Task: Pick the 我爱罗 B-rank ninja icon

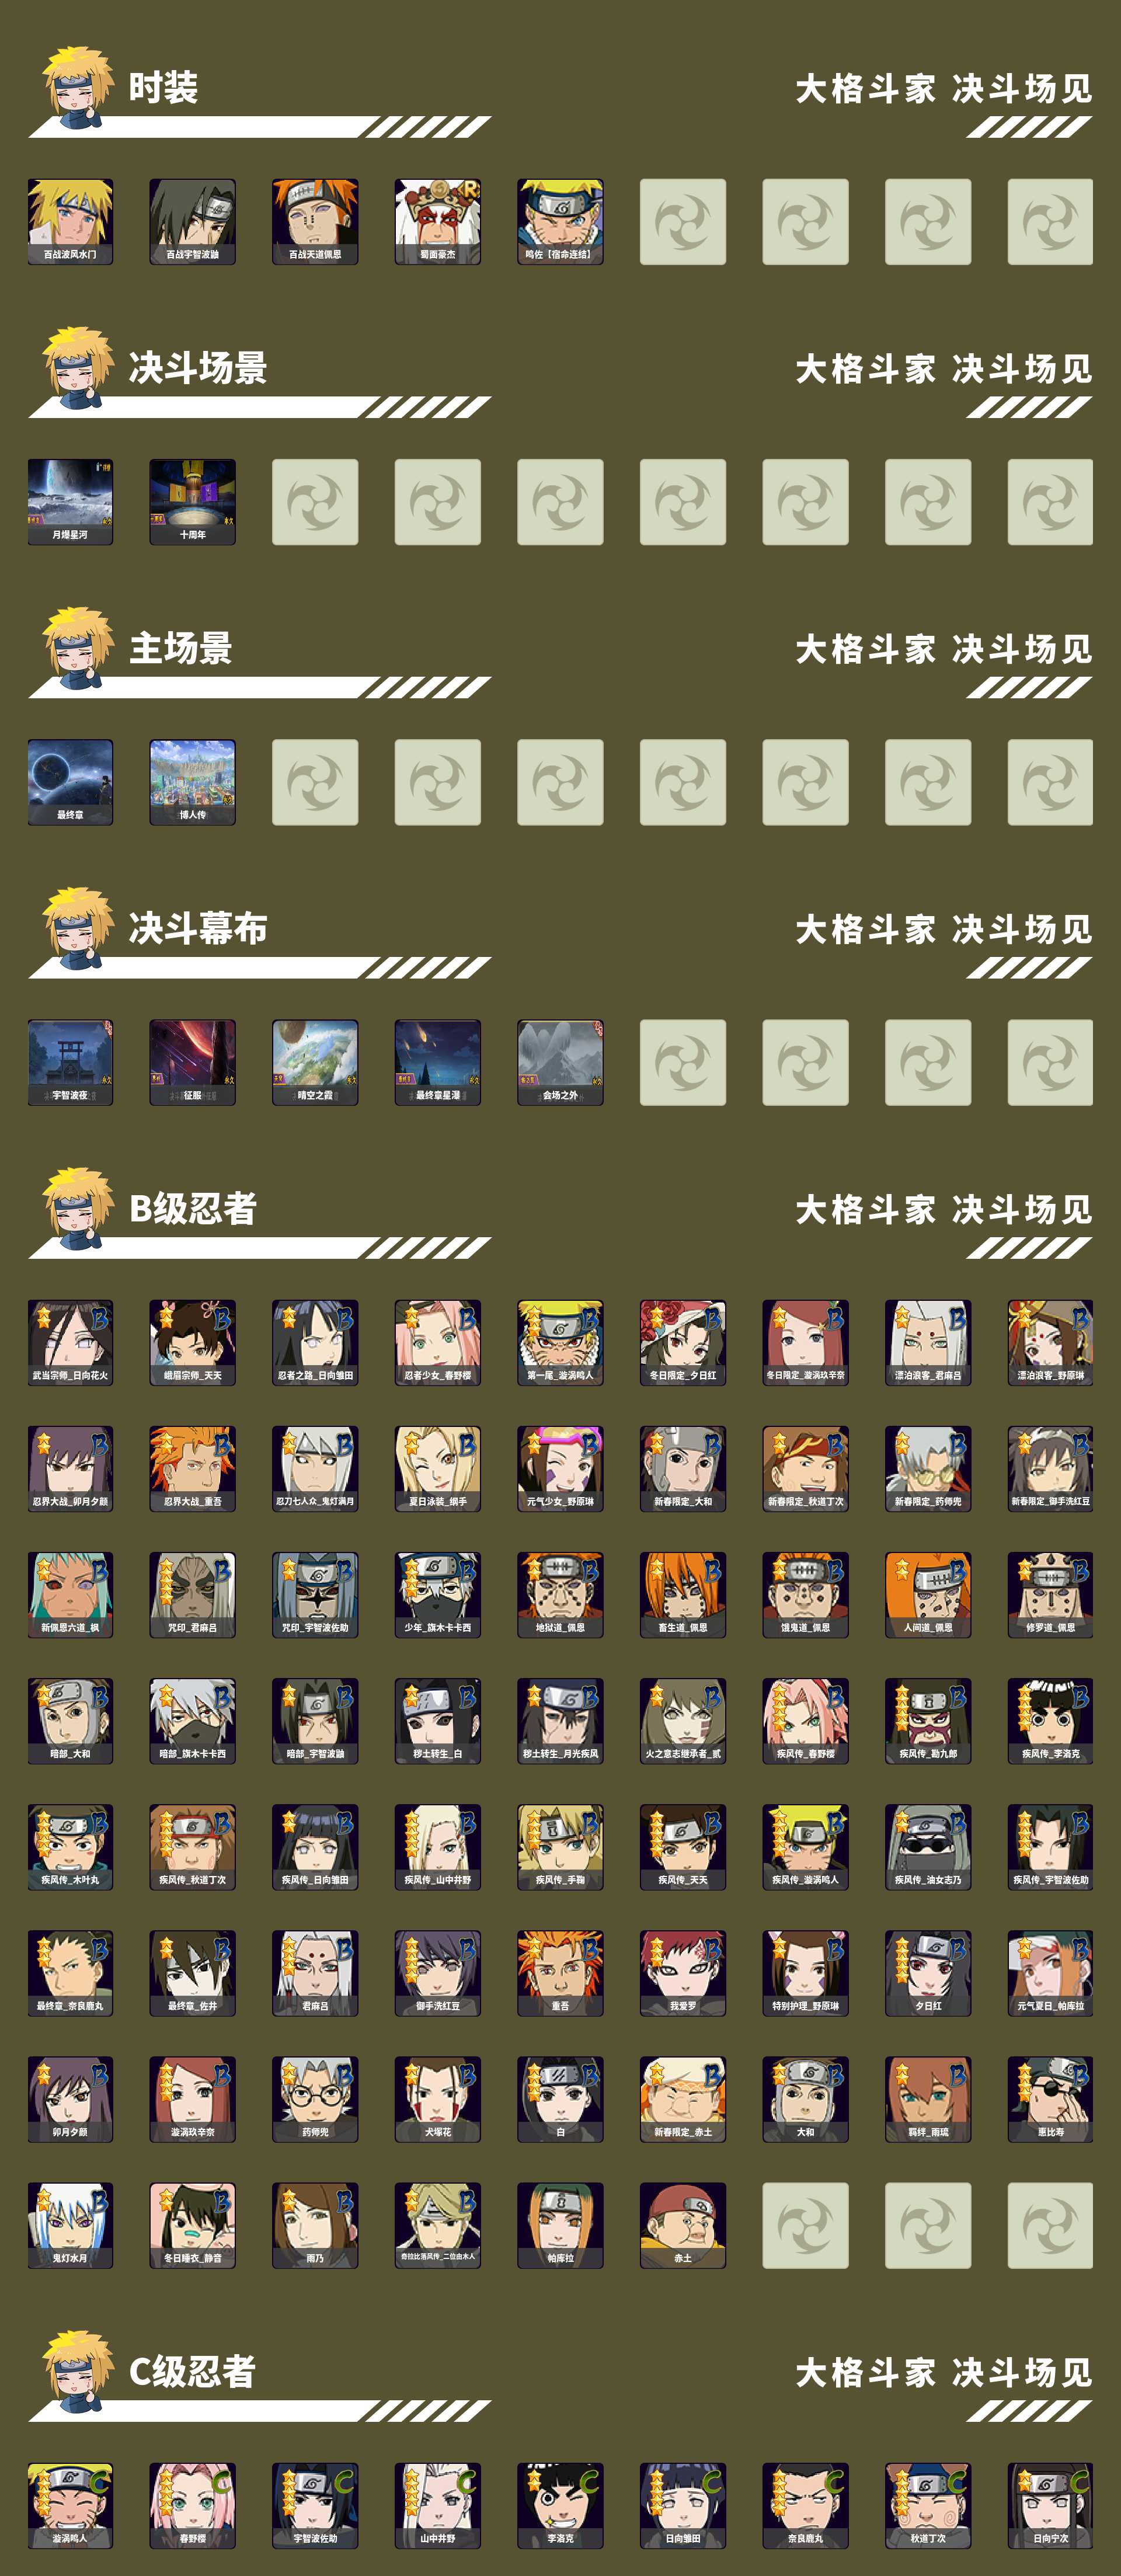Action: [683, 1972]
